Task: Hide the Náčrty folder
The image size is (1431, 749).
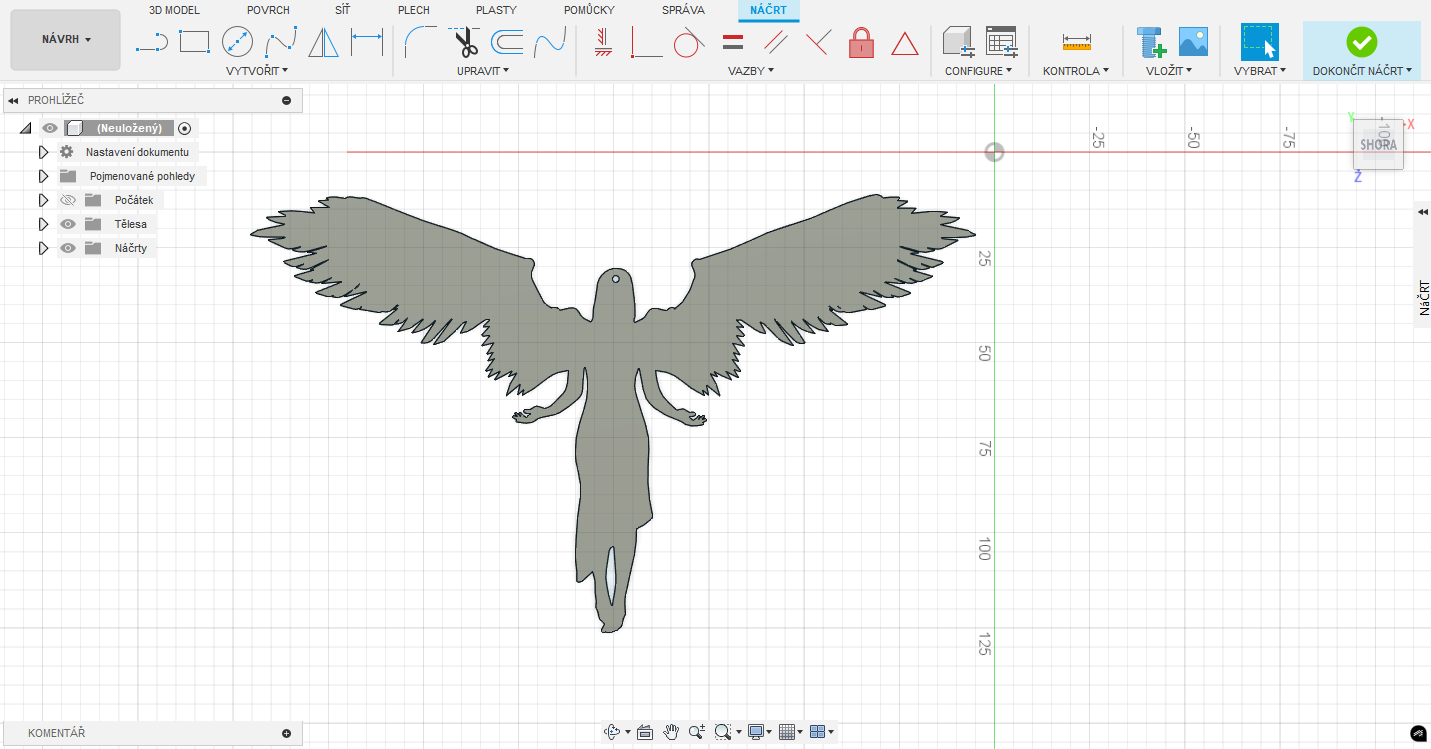Action: [x=68, y=248]
